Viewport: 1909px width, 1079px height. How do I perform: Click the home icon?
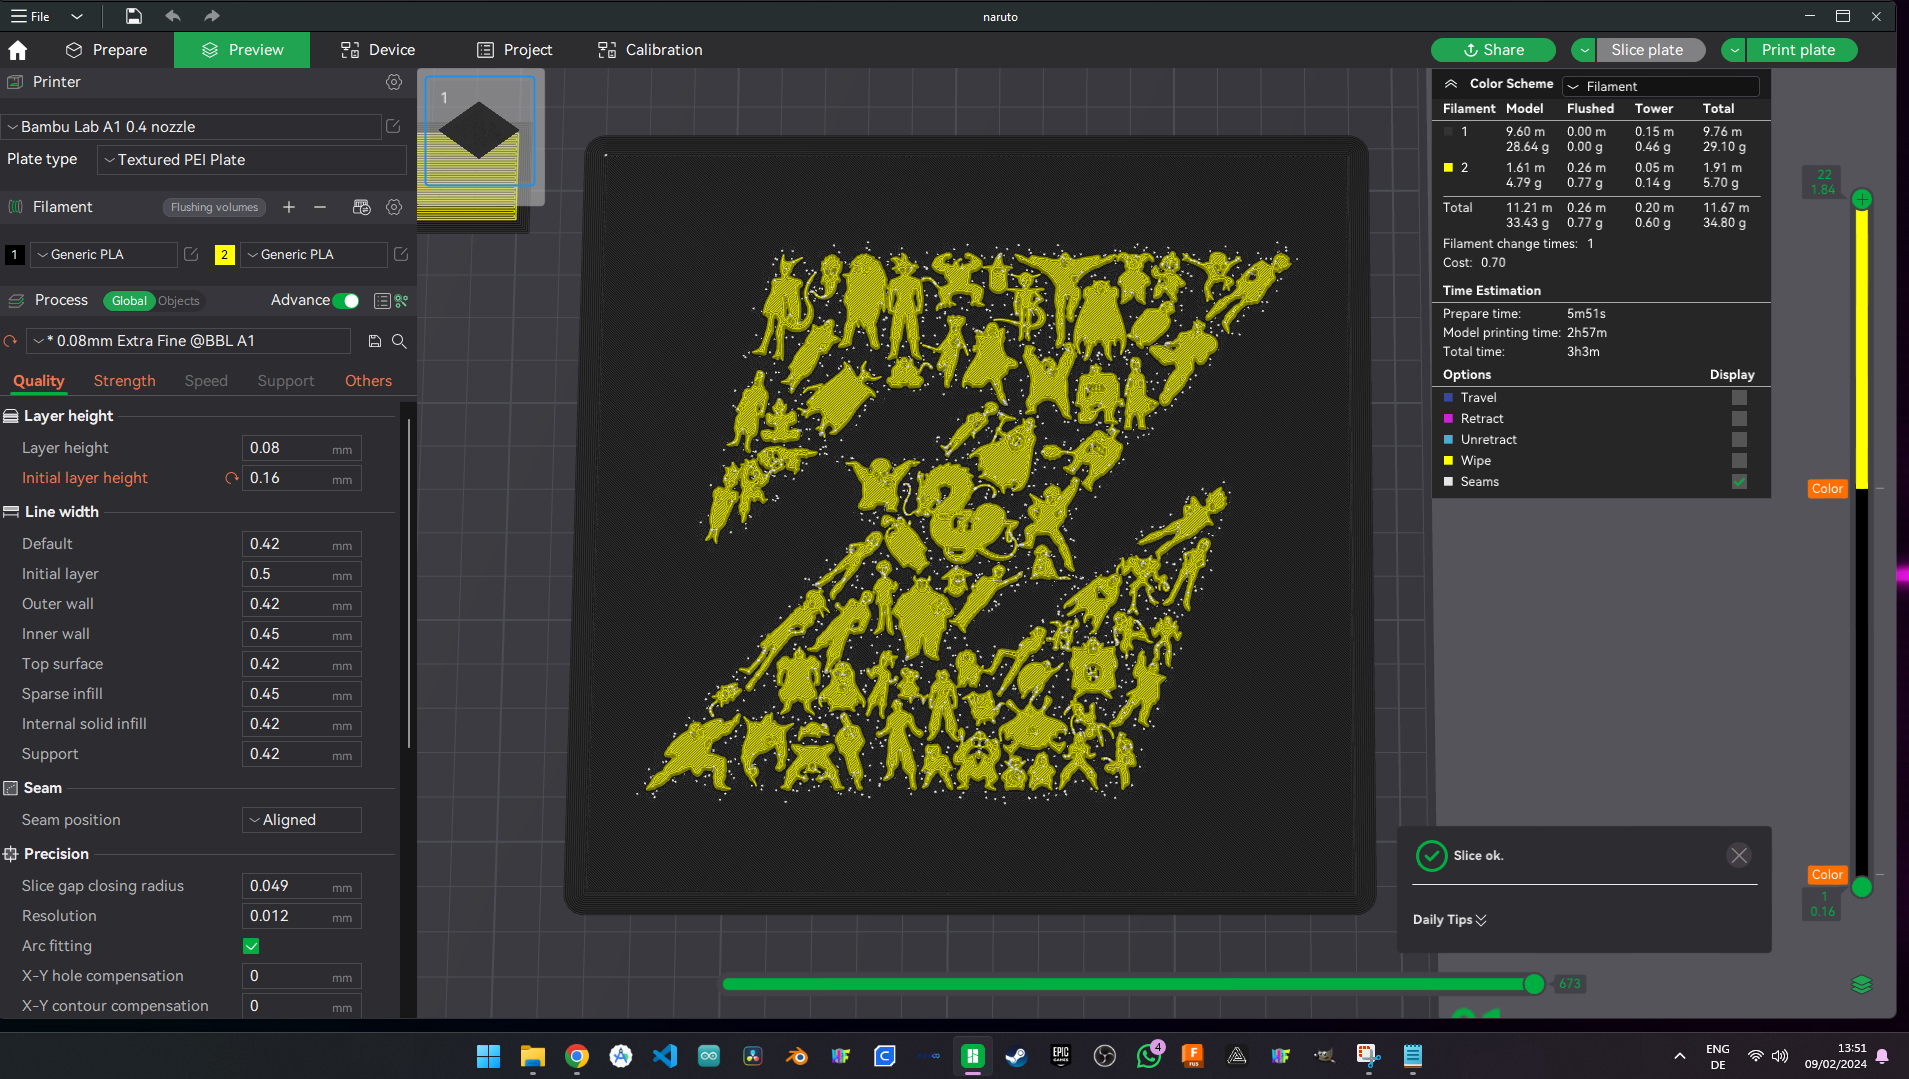17,50
